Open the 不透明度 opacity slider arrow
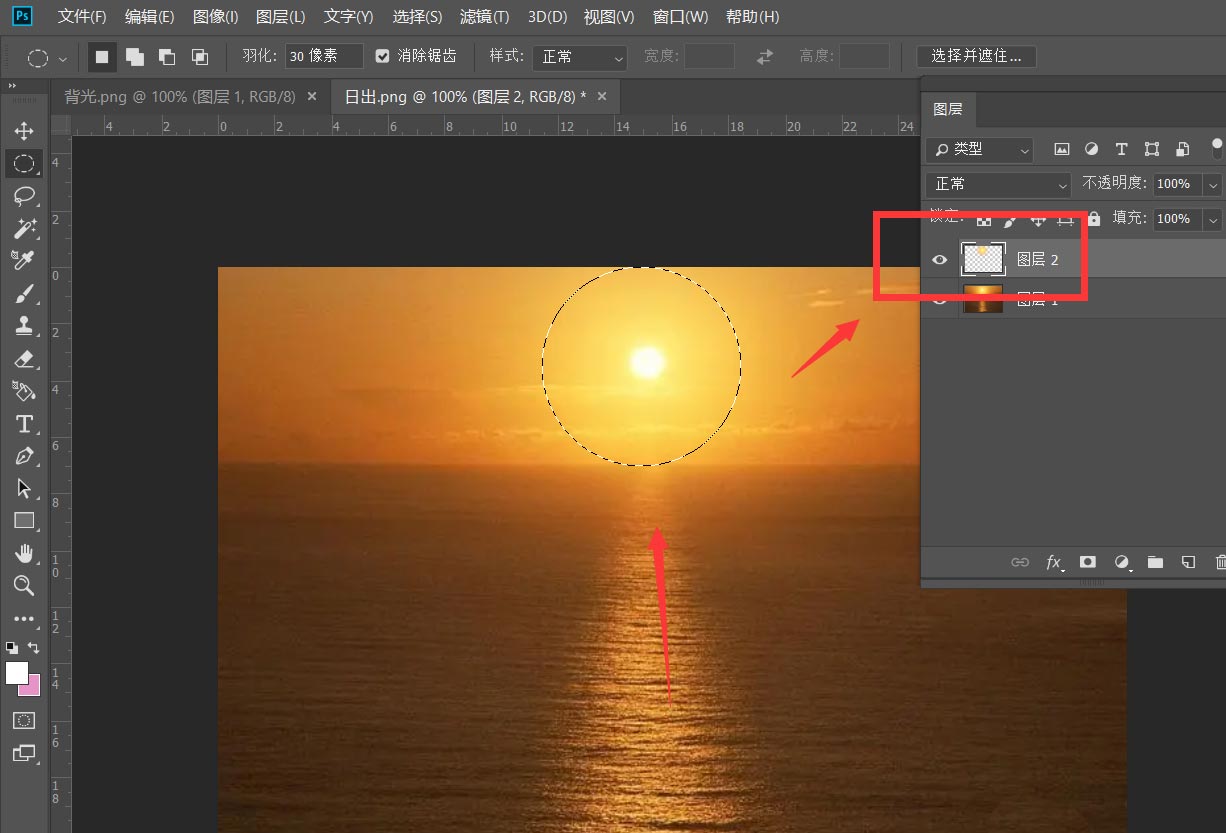 [x=1213, y=184]
